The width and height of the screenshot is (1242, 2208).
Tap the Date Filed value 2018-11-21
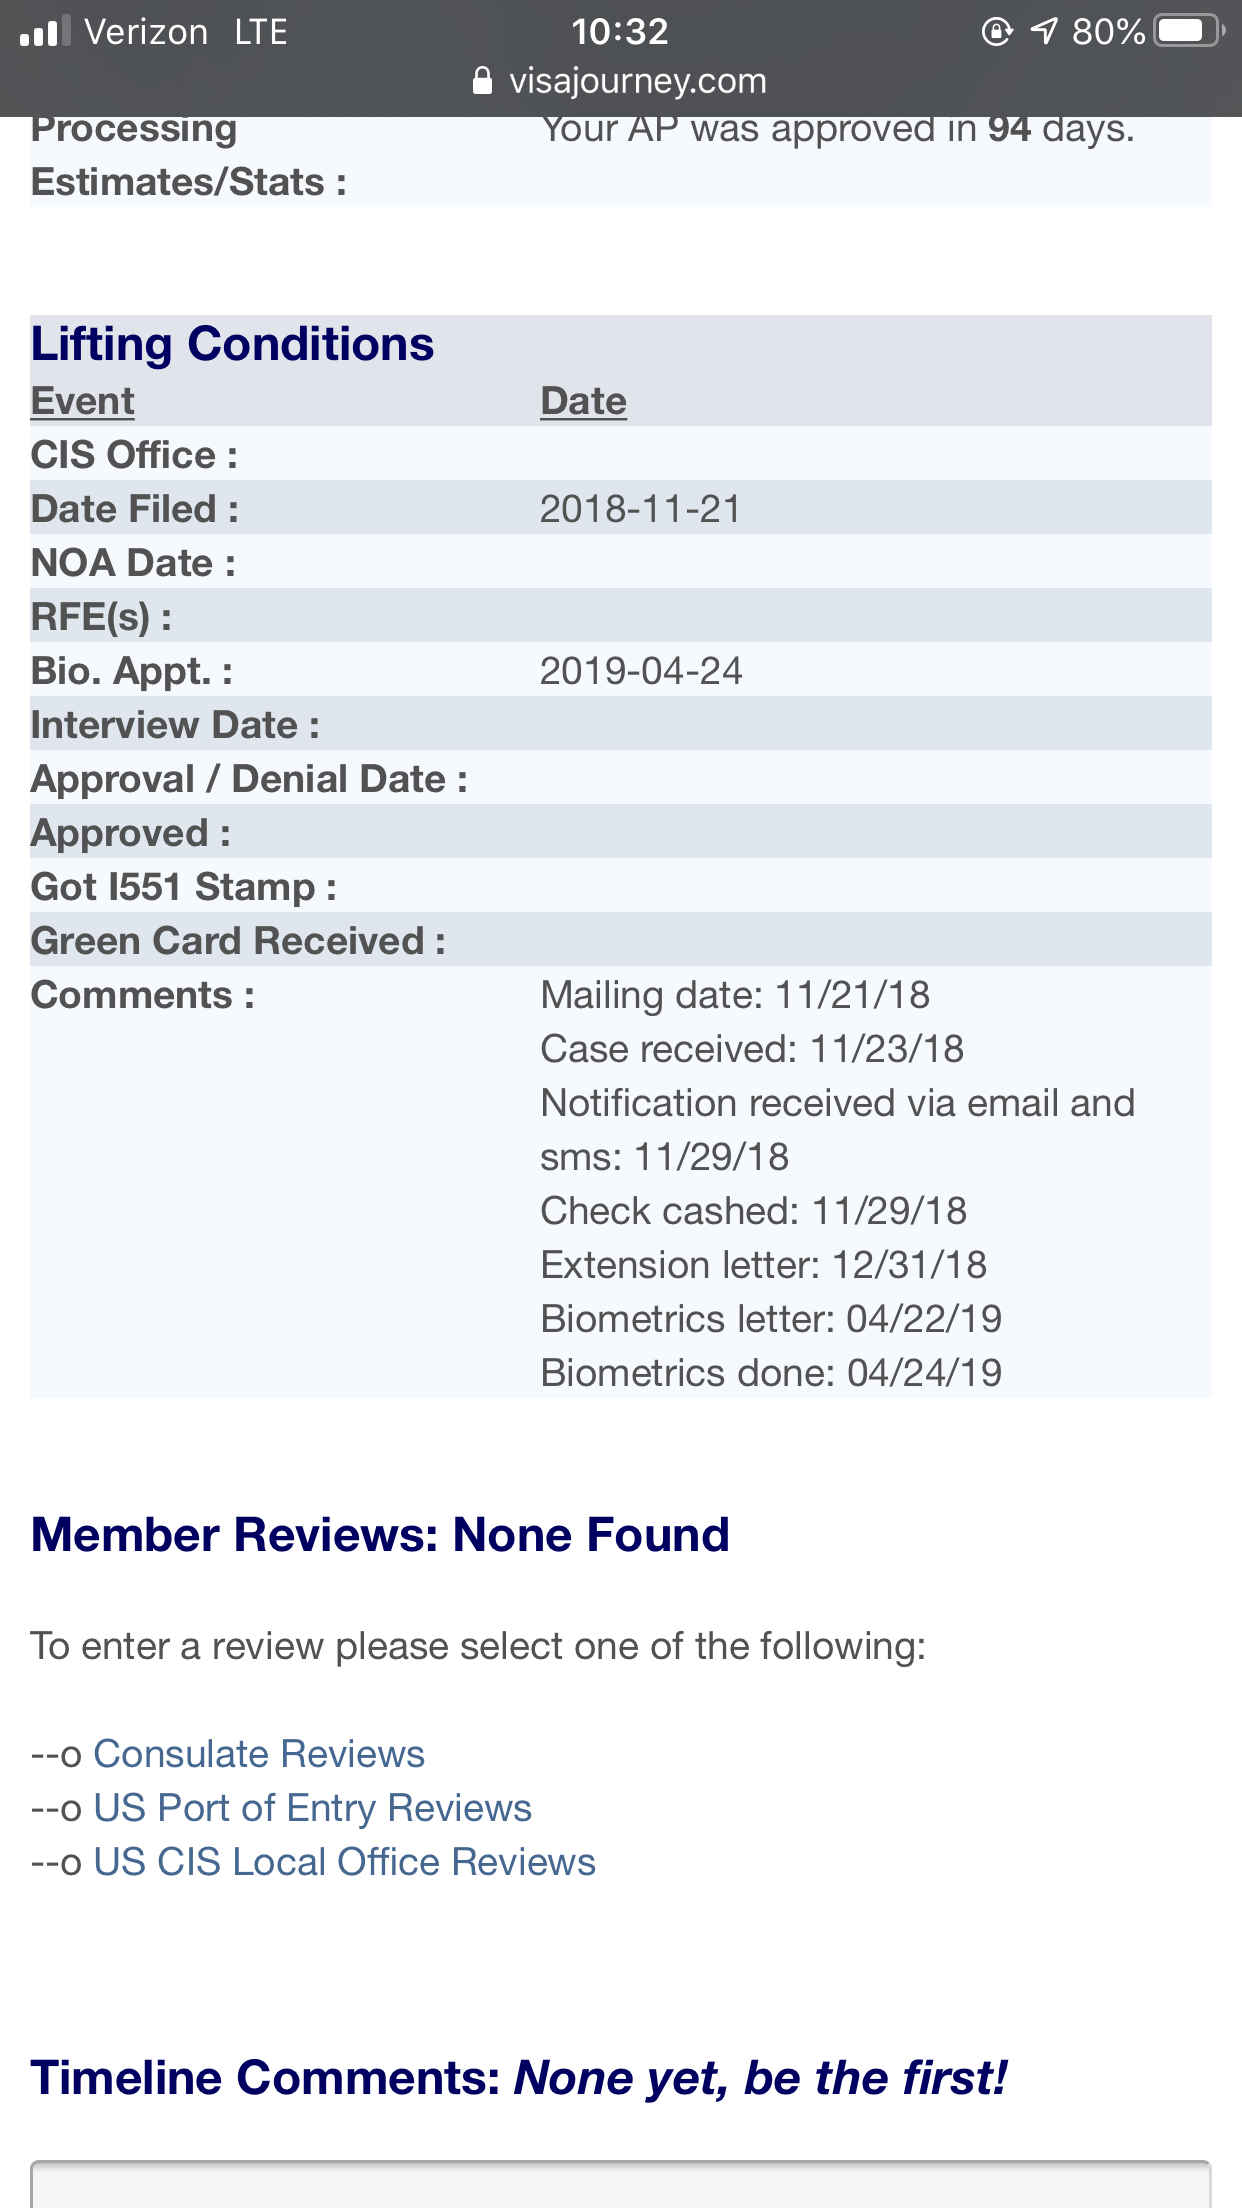click(x=640, y=508)
